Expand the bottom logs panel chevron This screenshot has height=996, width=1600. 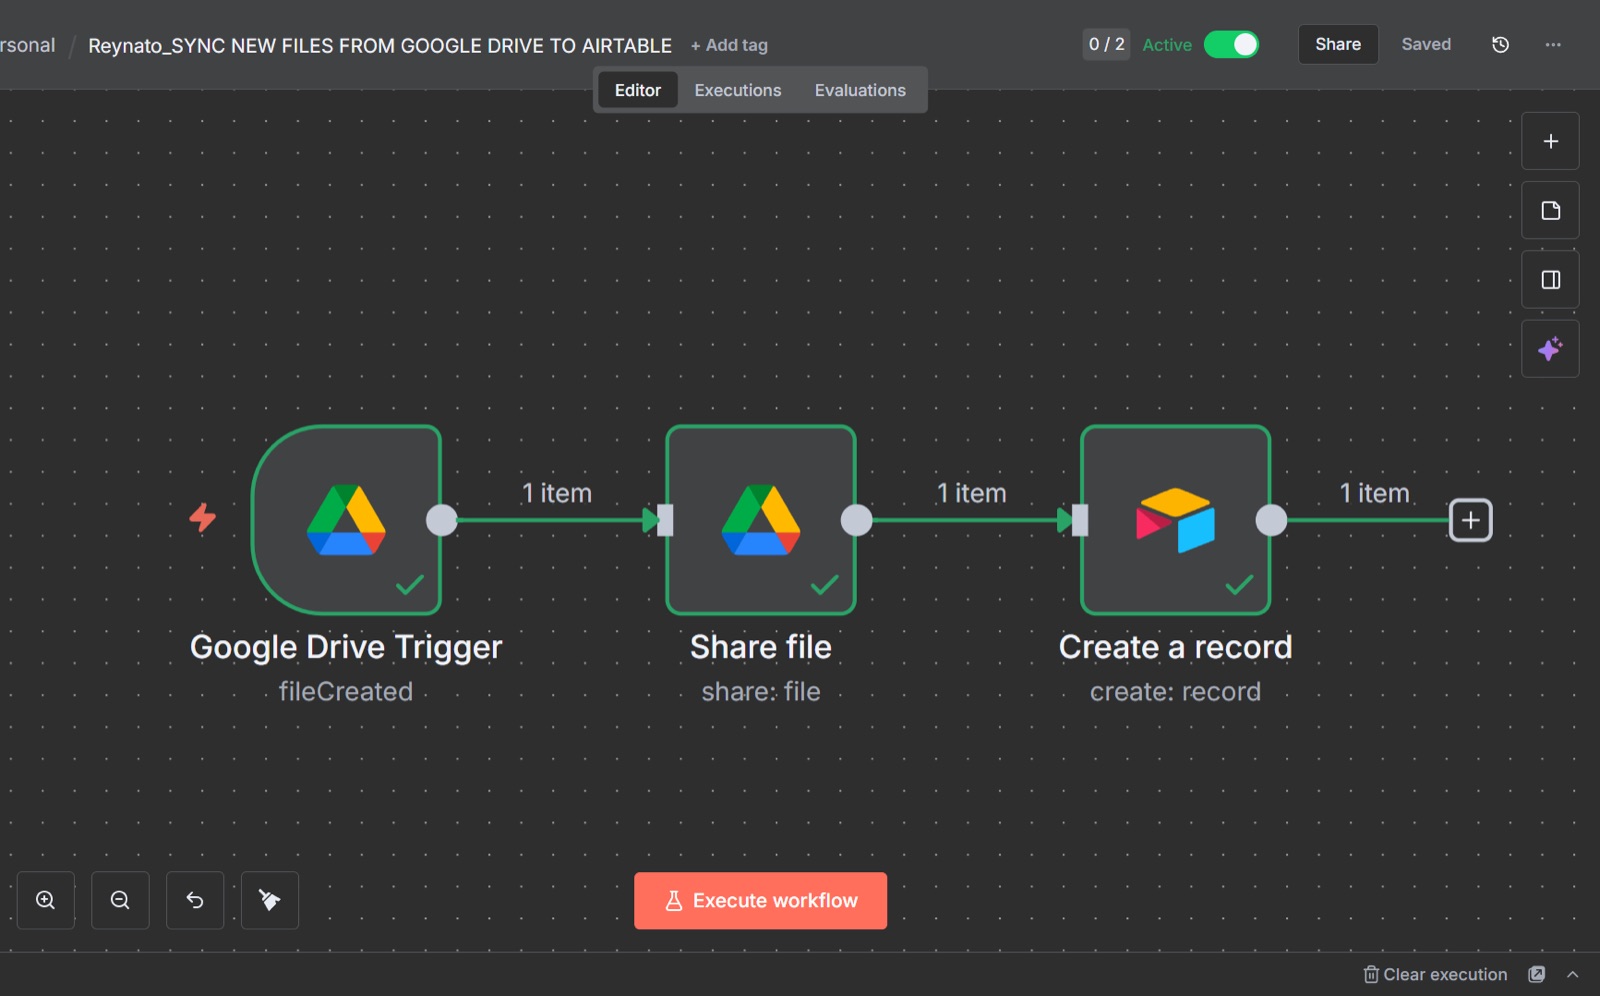pos(1573,974)
